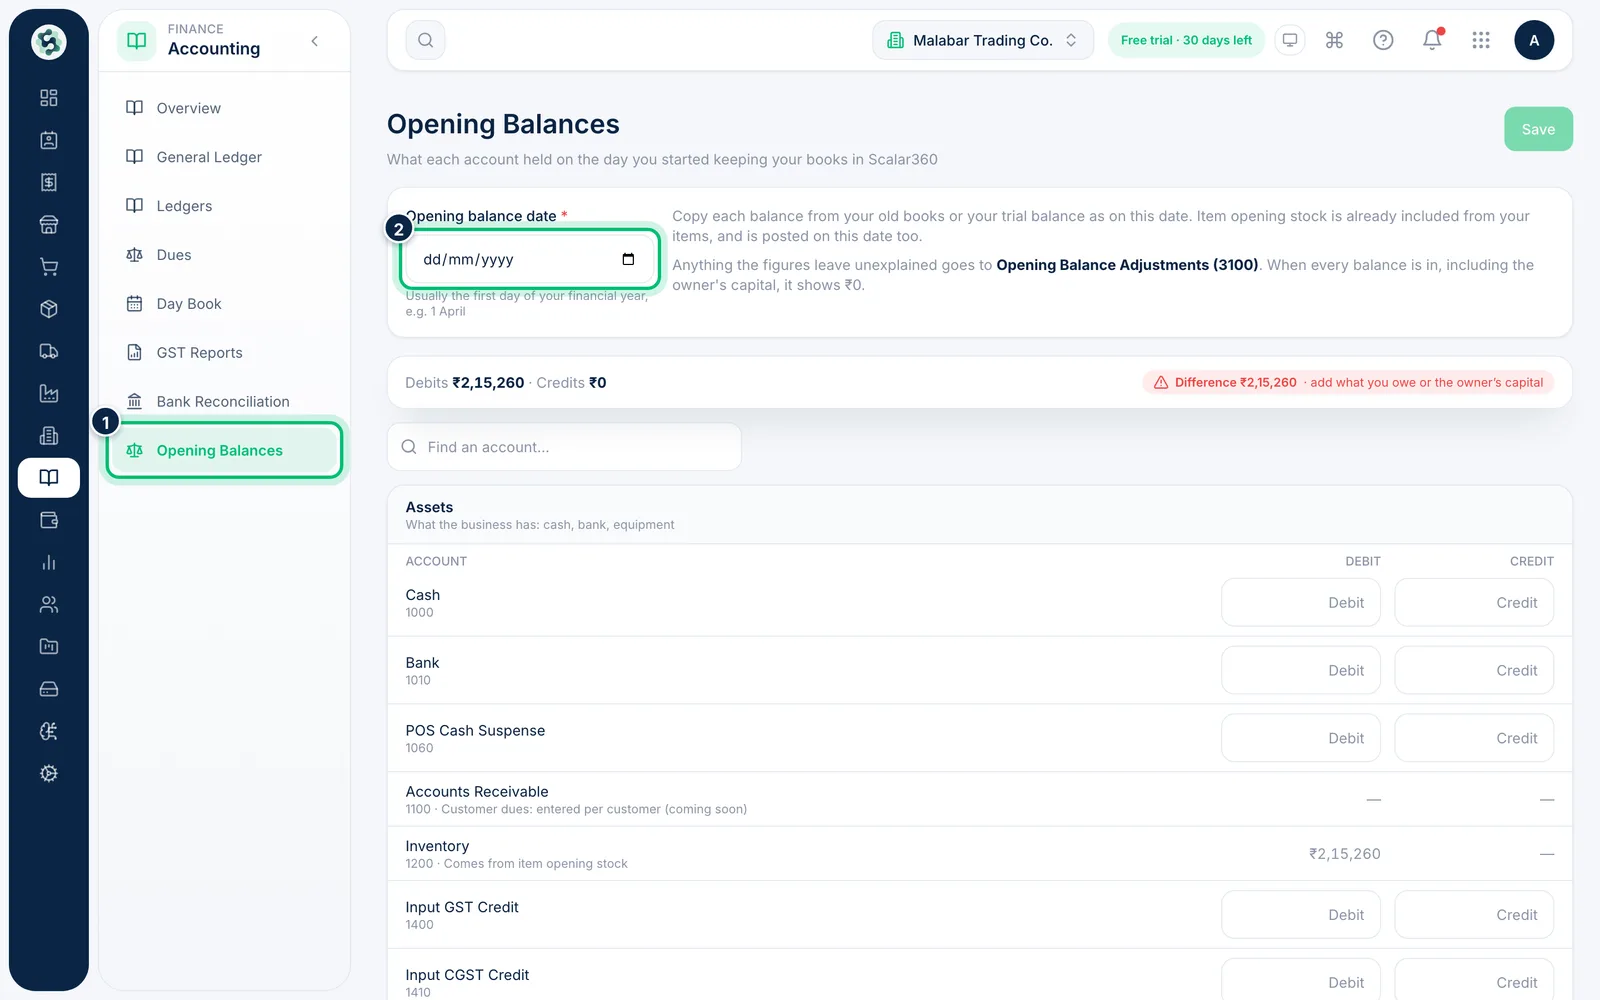Open the delivery truck icon
Screen dimensions: 1600x1000
[48, 351]
